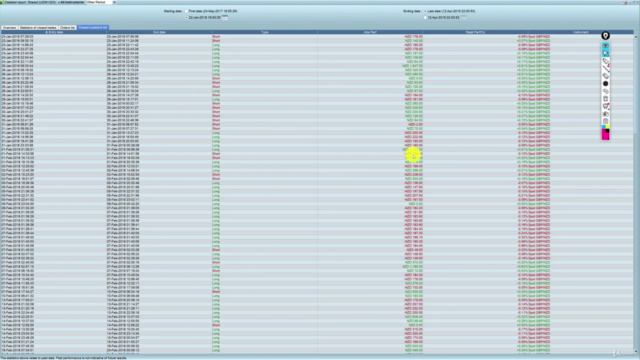Viewport: 640px width, 360px height.
Task: Select the cursor pointer annotation tool
Action: point(605,53)
